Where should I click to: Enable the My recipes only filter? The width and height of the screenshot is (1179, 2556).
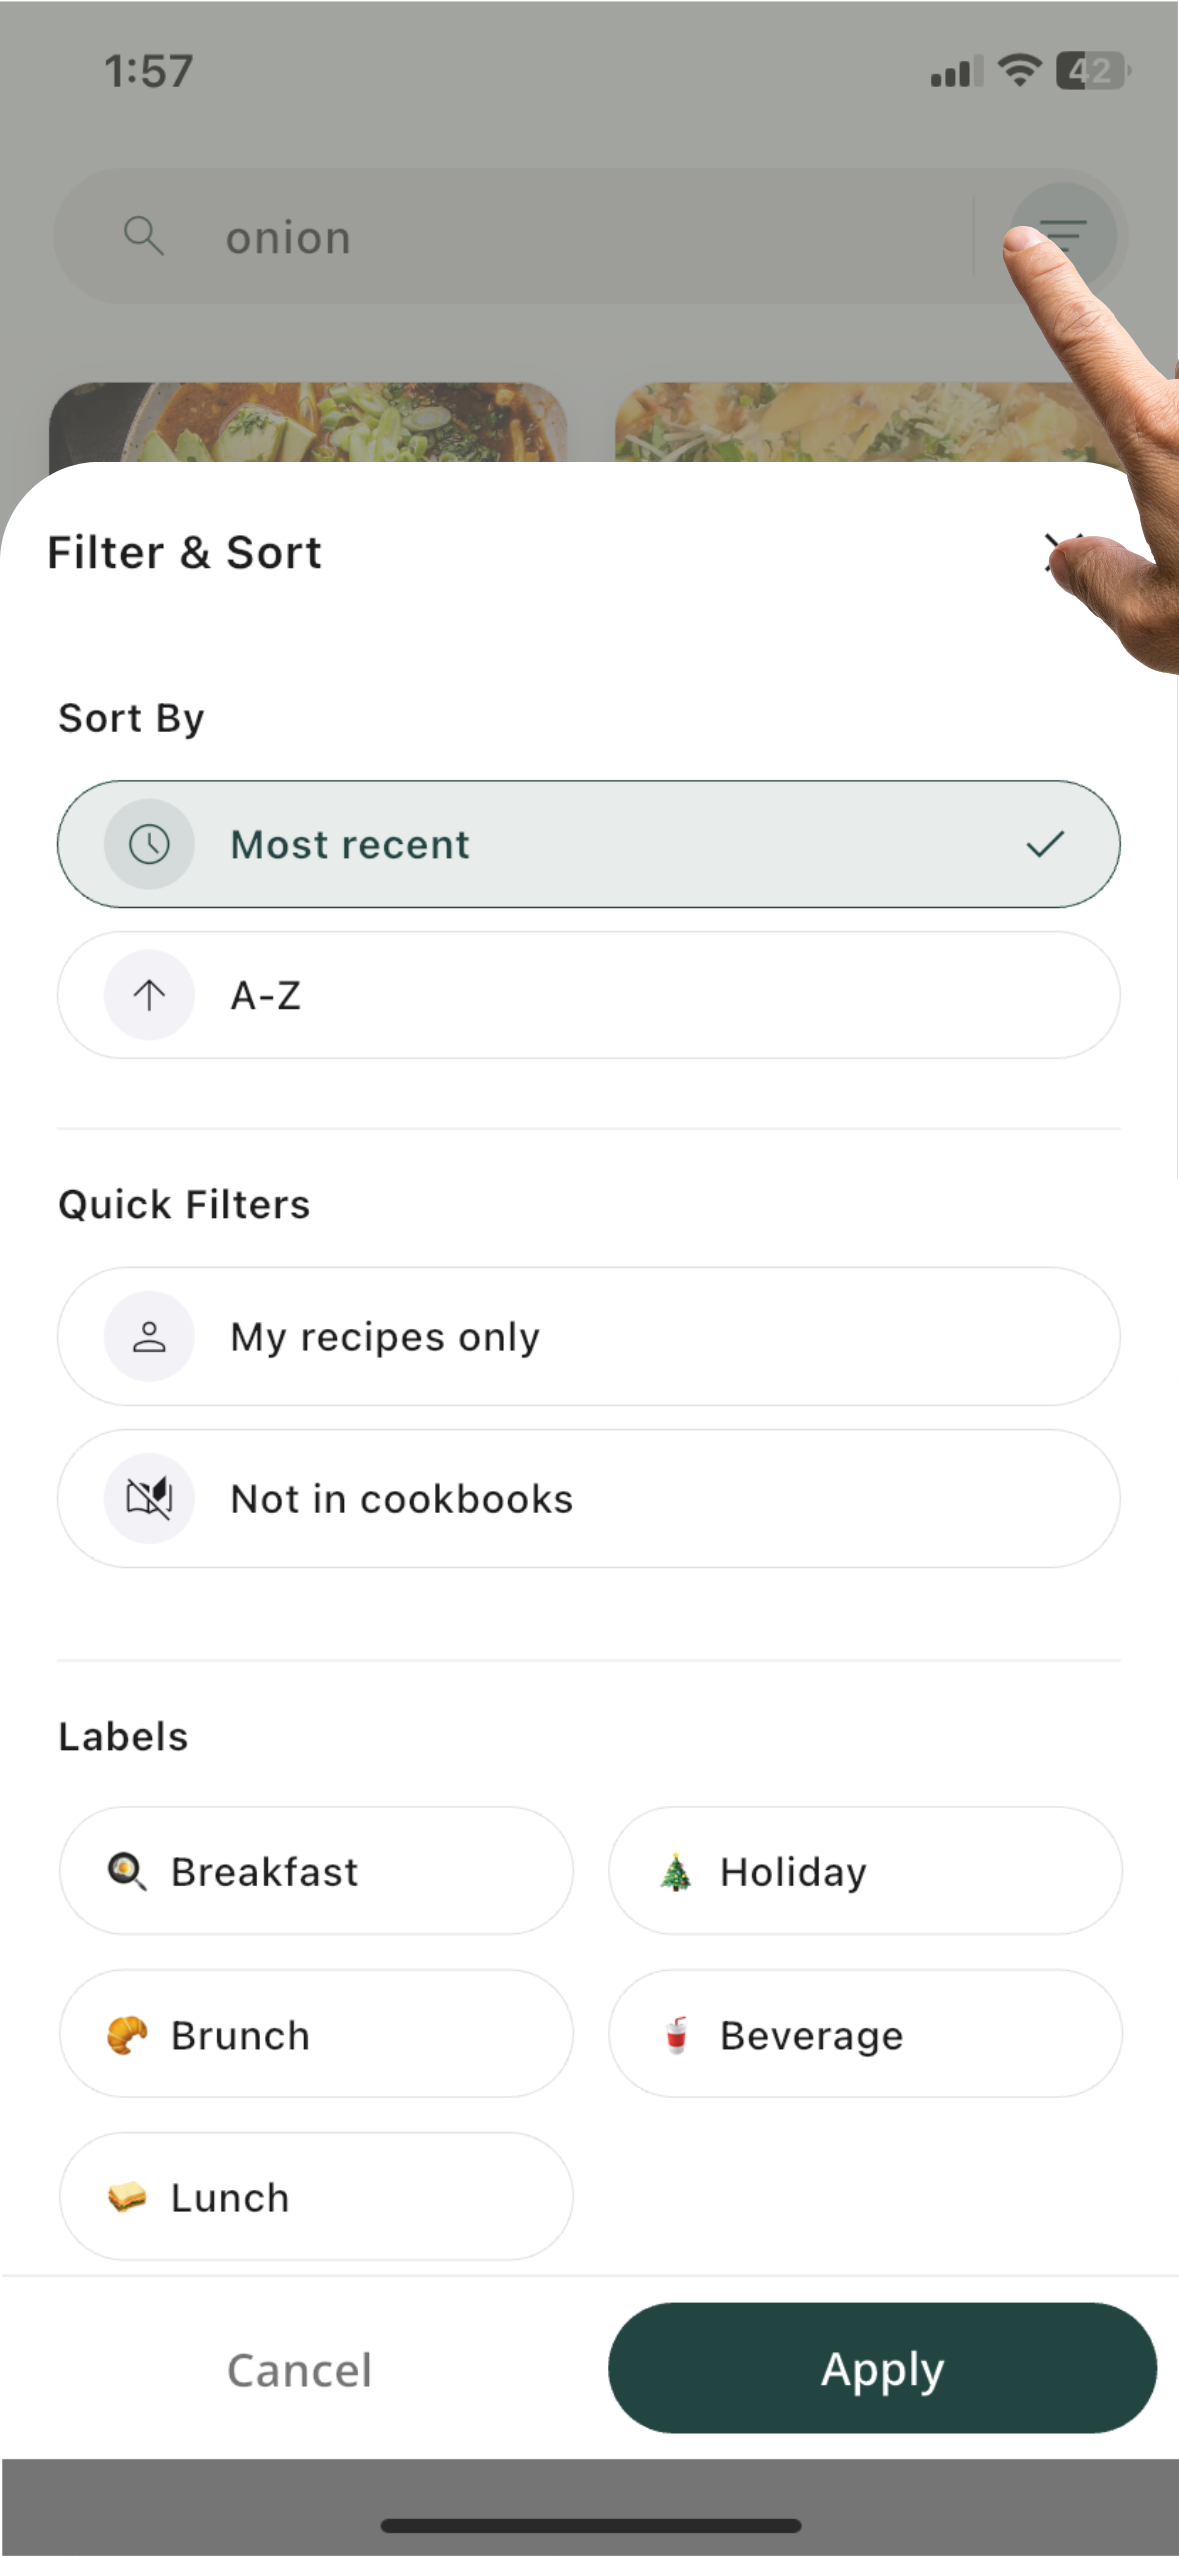coord(590,1336)
